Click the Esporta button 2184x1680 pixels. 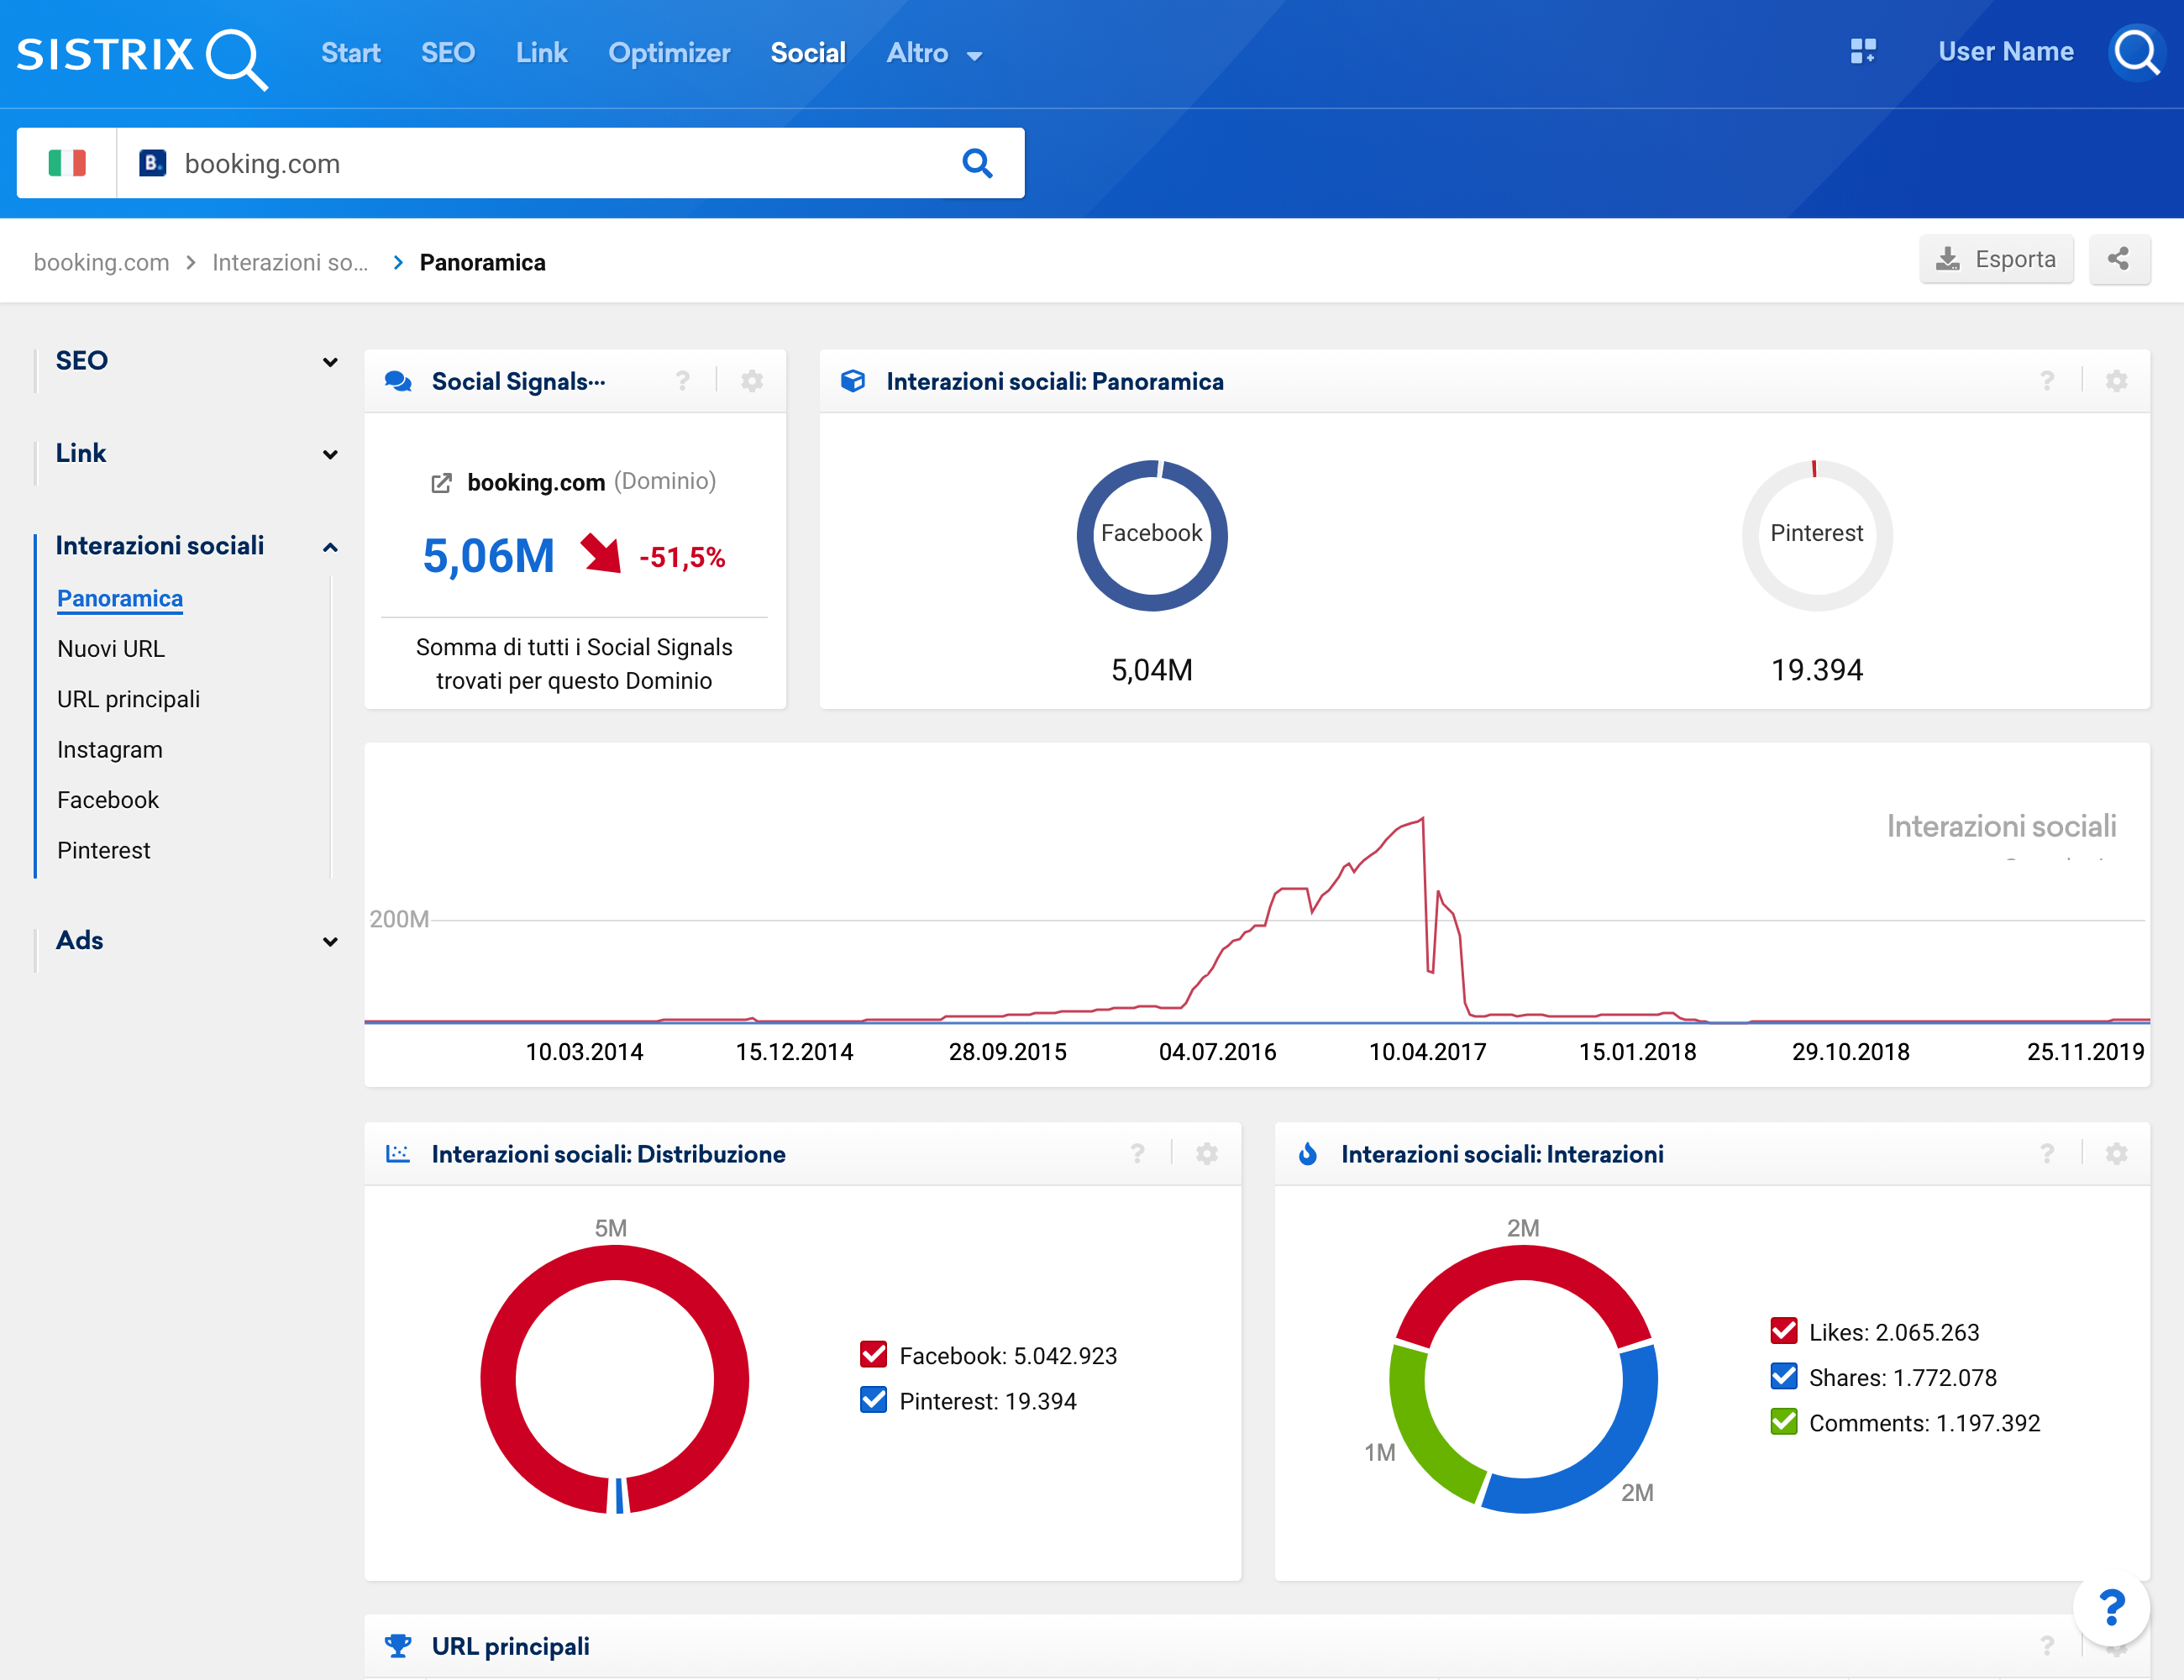pos(1996,260)
